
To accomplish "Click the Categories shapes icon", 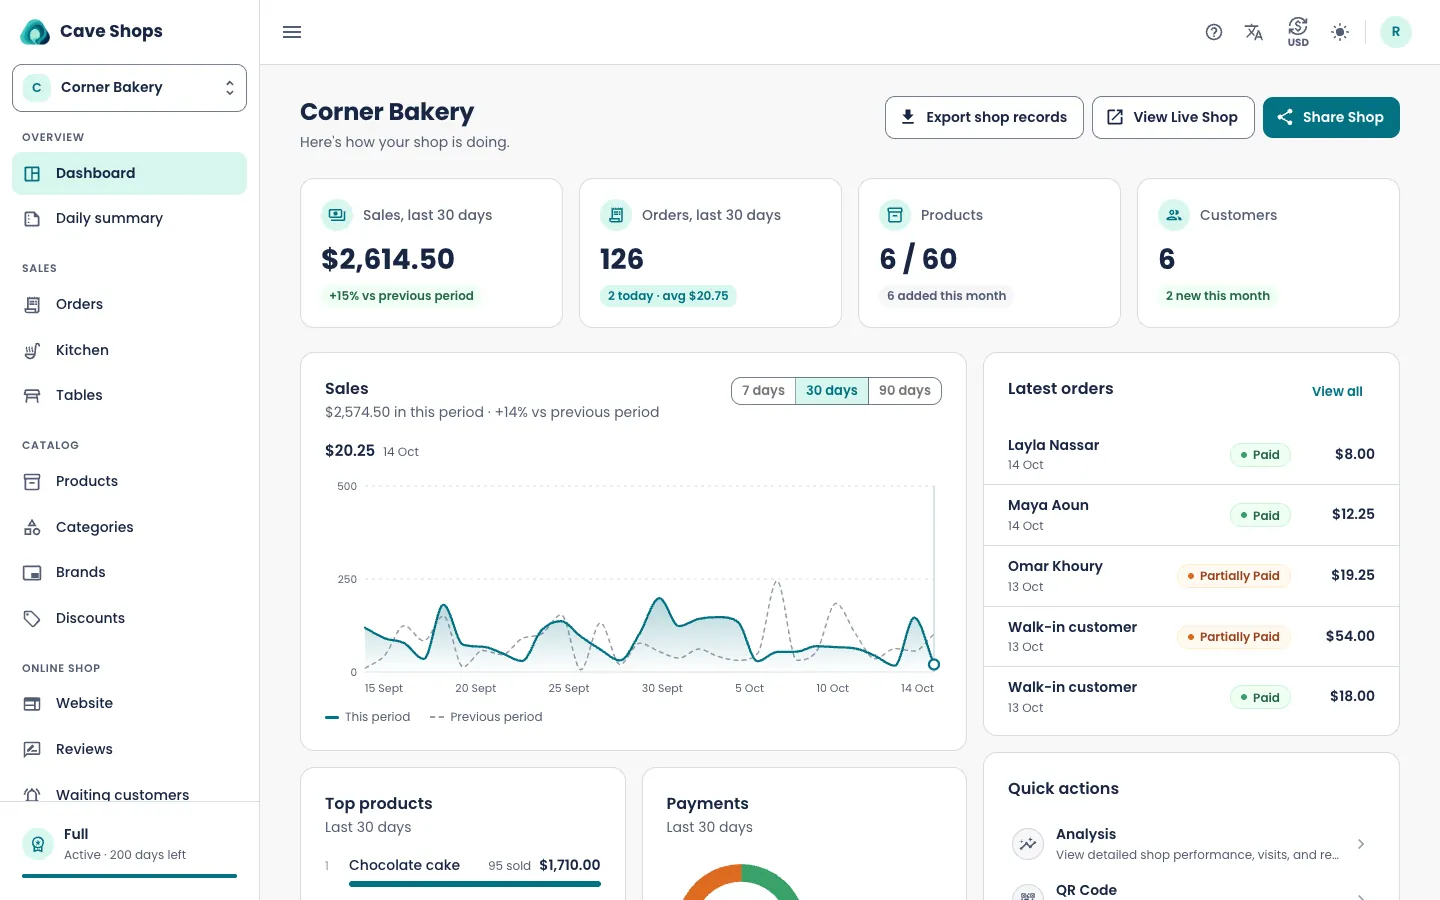I will pyautogui.click(x=32, y=527).
